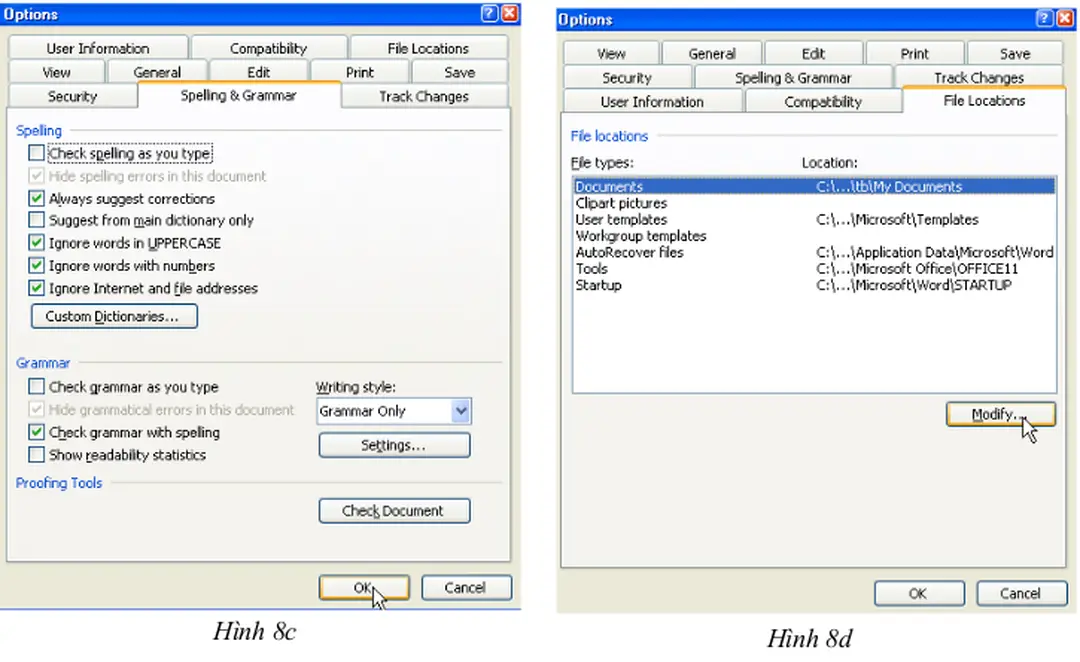
Task: Click the help icon in right Options dialog
Action: point(1045,19)
